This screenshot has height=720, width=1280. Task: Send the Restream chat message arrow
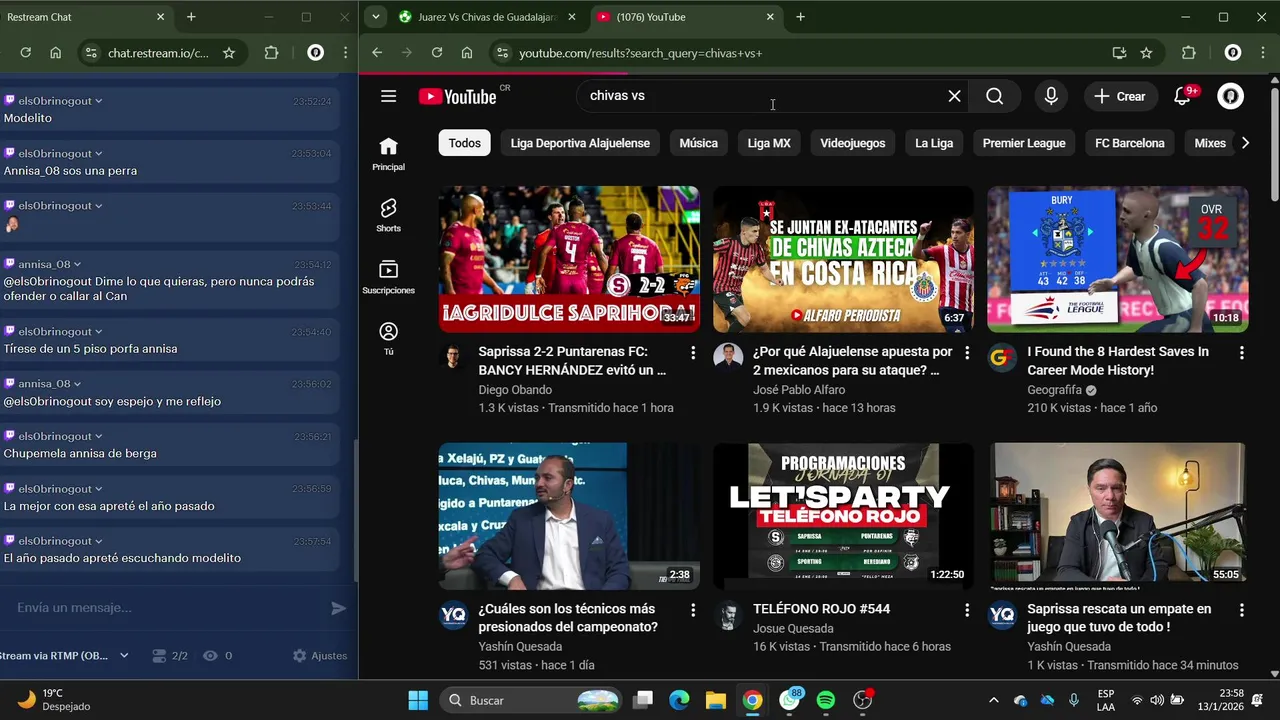coord(338,608)
